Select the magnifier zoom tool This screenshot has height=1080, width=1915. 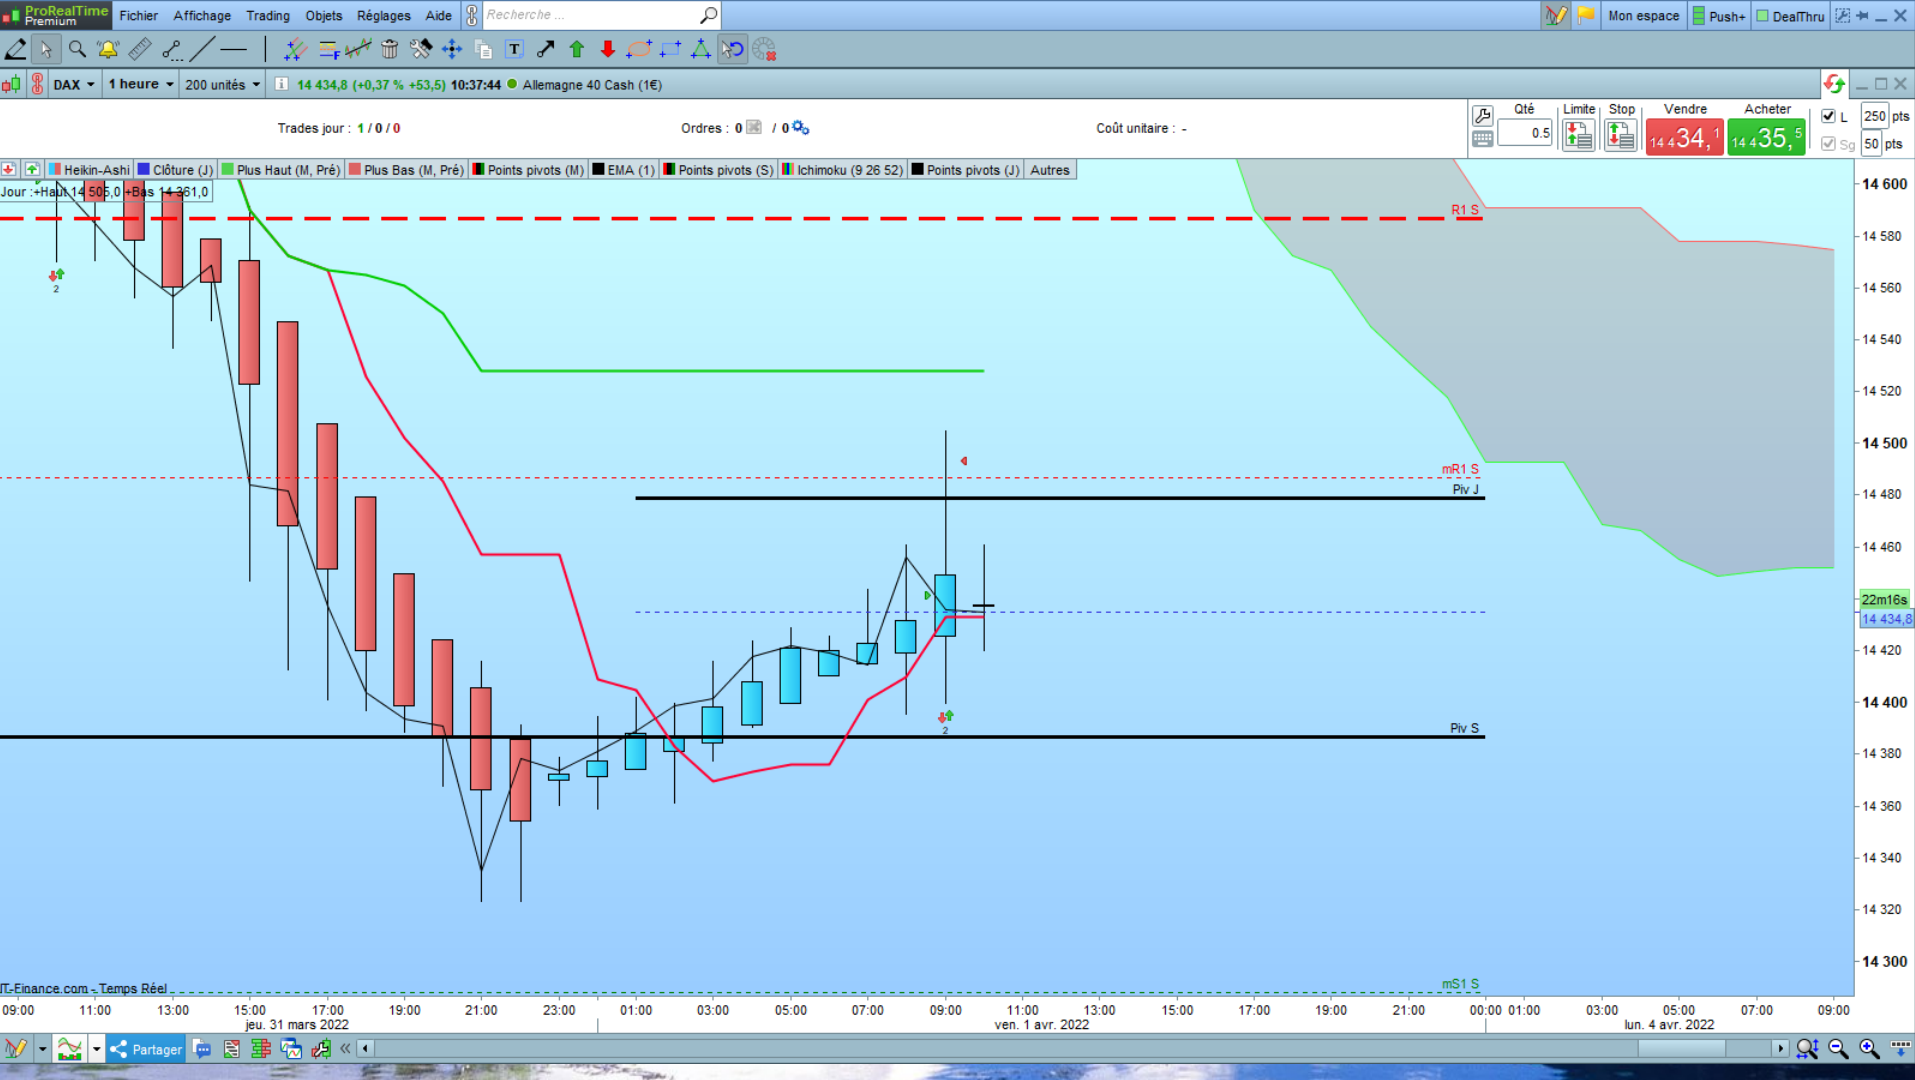point(77,49)
